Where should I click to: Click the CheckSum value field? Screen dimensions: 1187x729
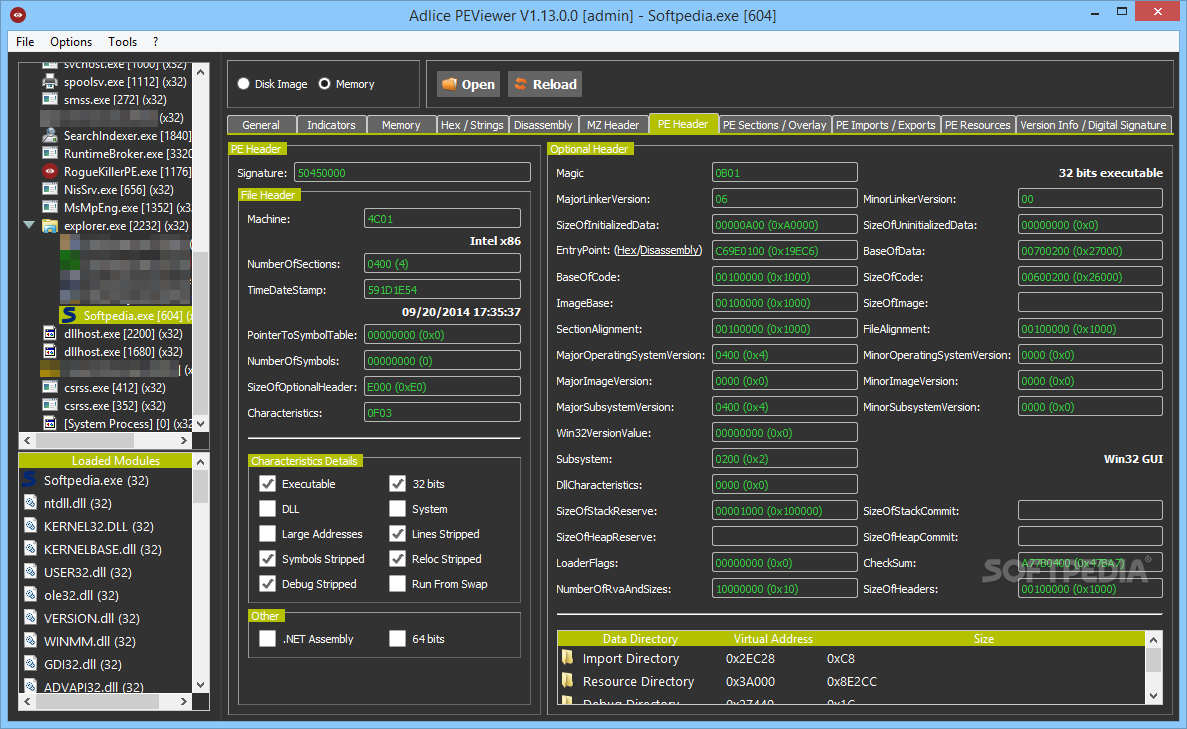(x=1090, y=562)
